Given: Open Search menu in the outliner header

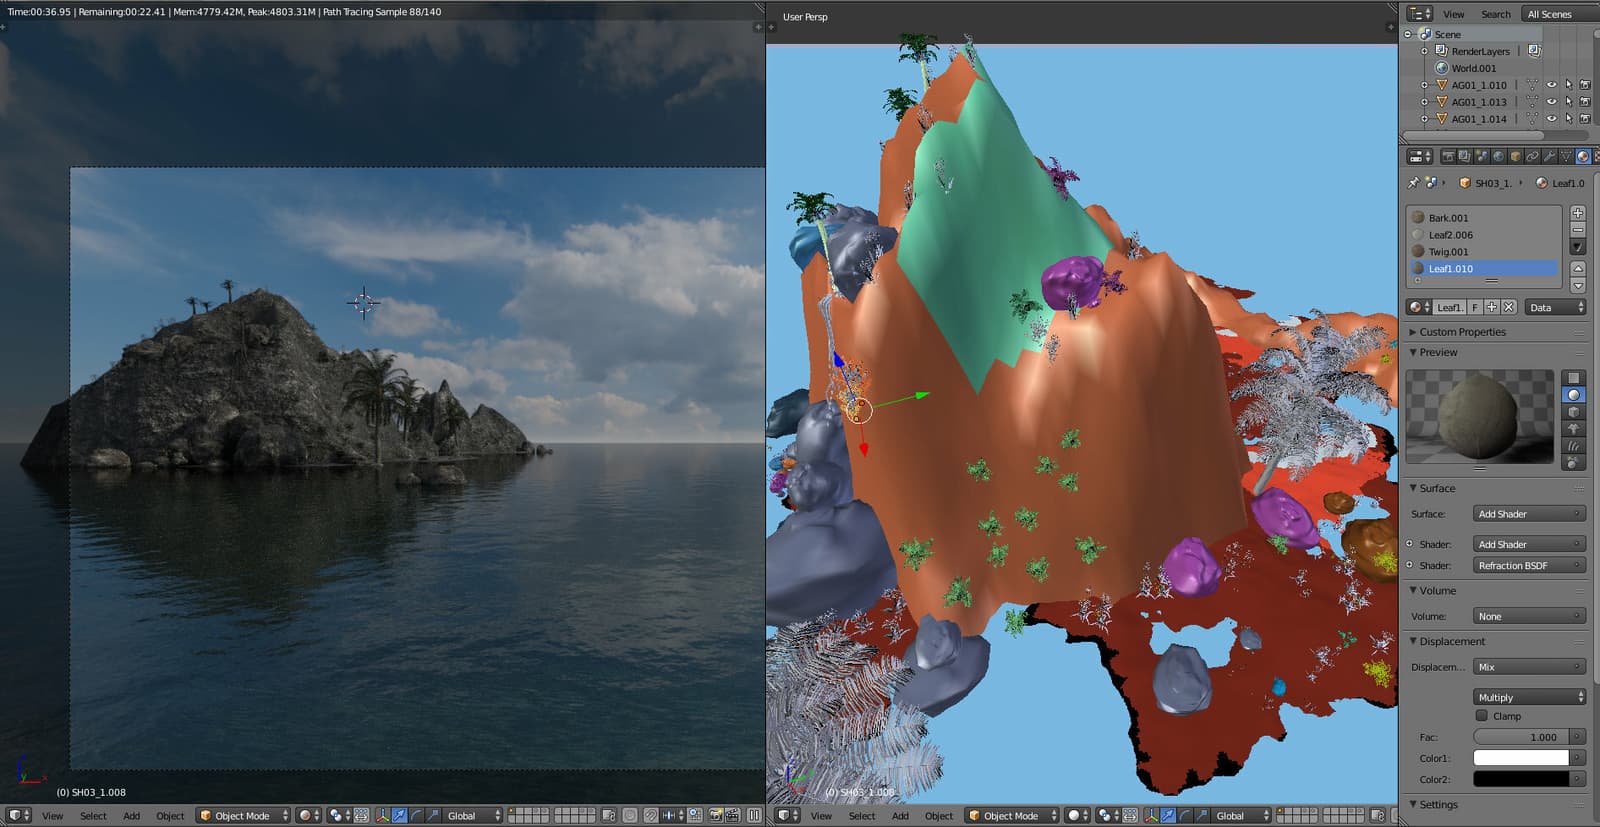Looking at the screenshot, I should [x=1496, y=14].
